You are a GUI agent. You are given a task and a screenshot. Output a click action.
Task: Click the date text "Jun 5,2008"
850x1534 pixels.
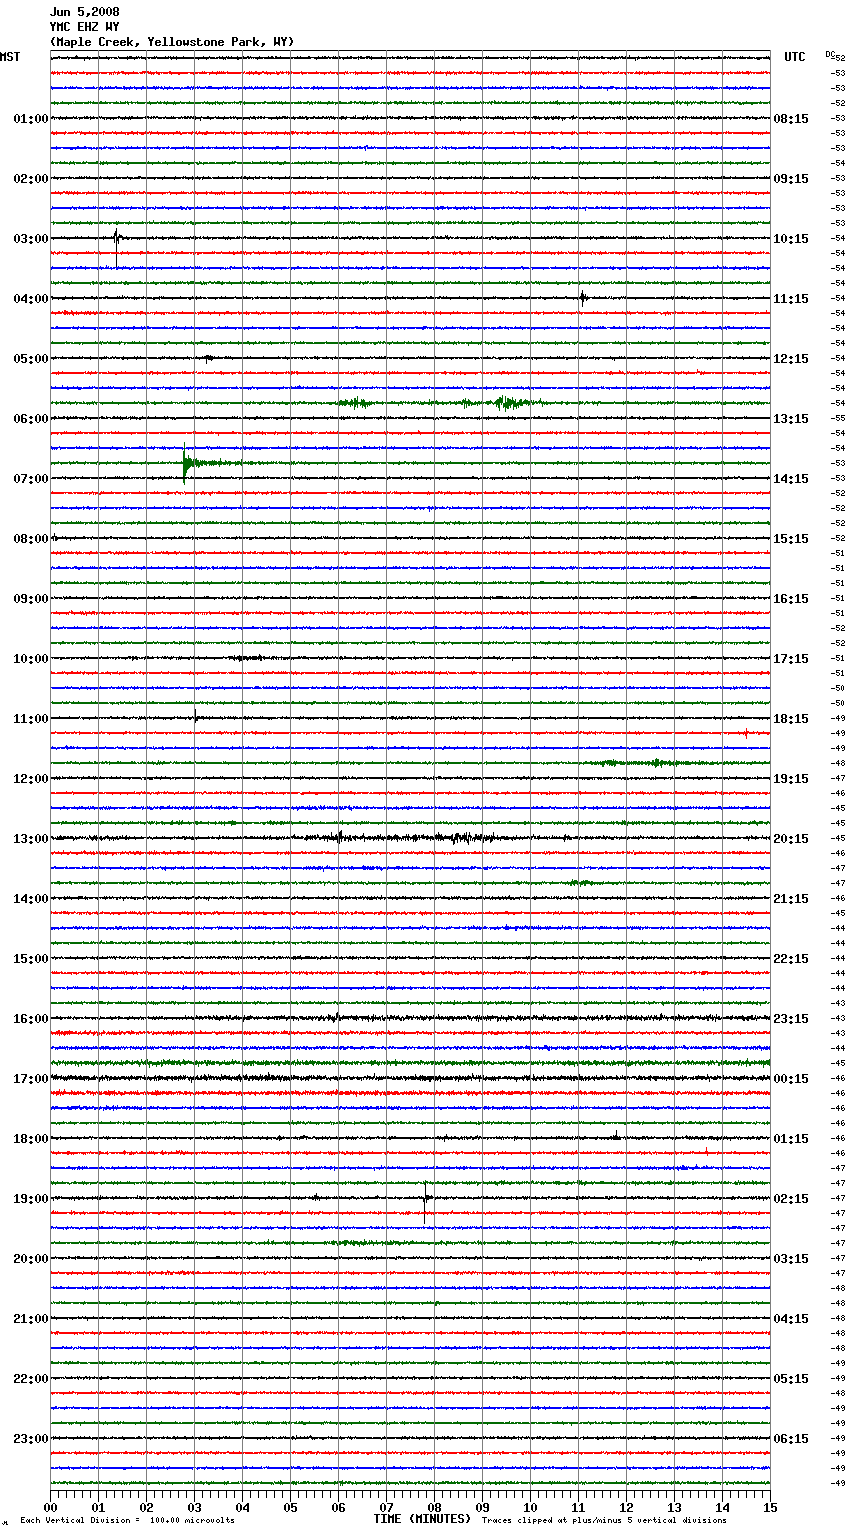tap(84, 12)
